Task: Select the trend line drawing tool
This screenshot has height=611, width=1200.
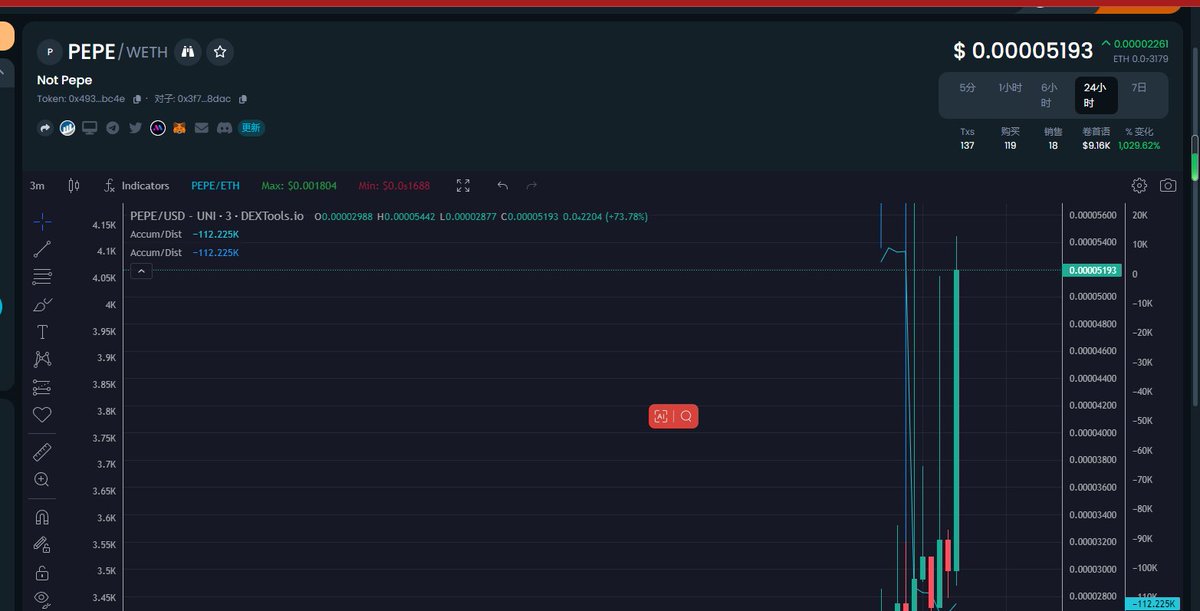Action: pyautogui.click(x=42, y=249)
